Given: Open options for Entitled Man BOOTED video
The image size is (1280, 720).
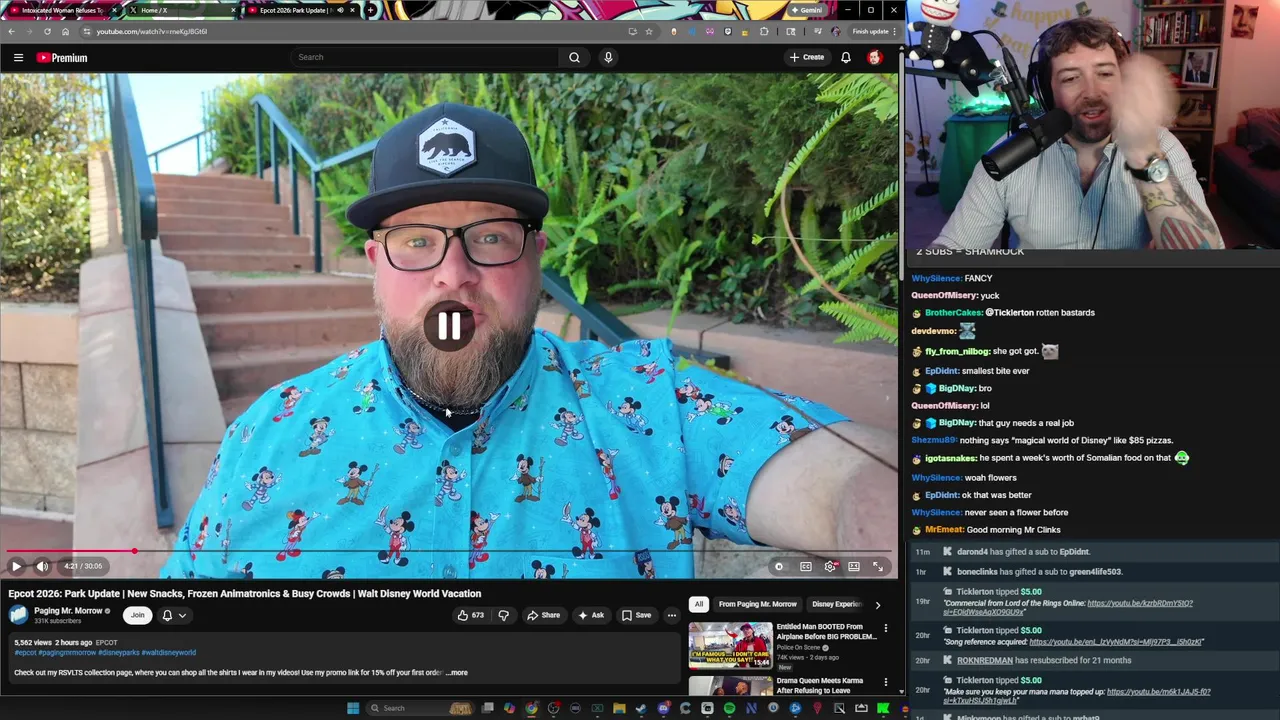Looking at the screenshot, I should pos(885,628).
